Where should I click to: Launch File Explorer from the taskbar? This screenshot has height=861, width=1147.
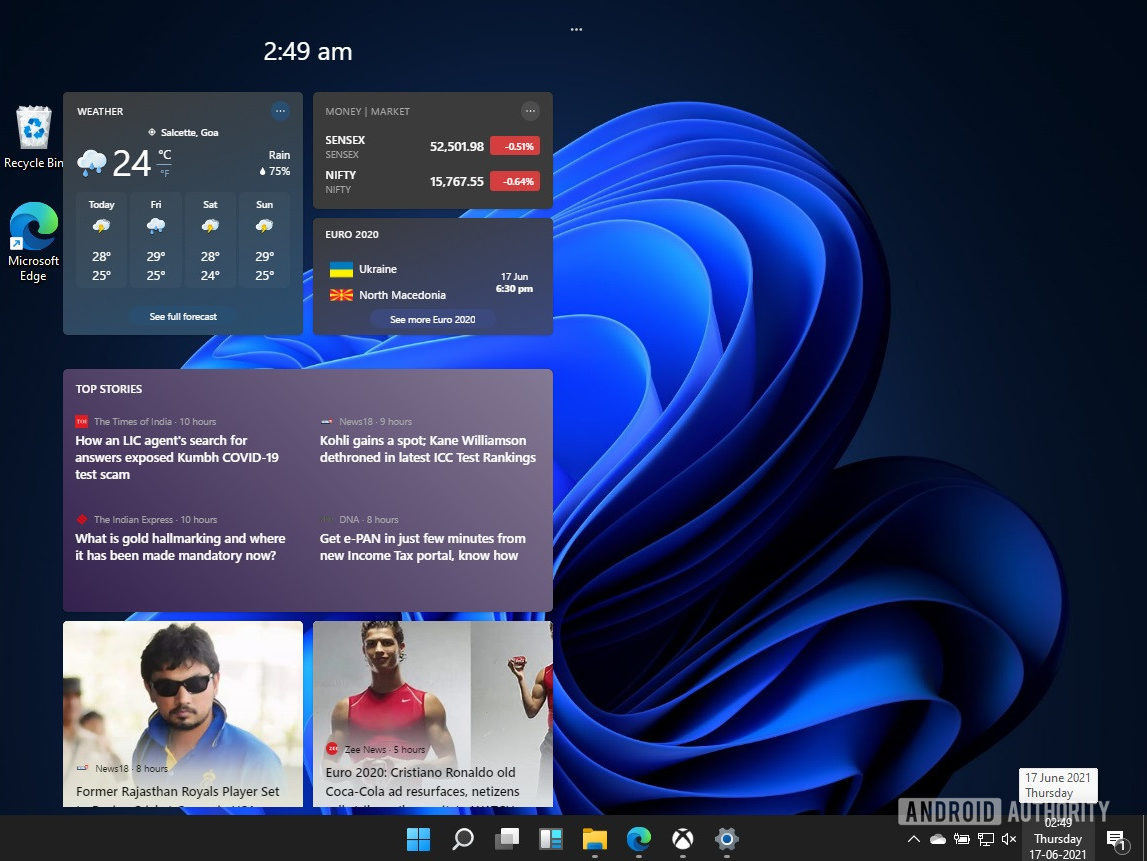[x=595, y=839]
